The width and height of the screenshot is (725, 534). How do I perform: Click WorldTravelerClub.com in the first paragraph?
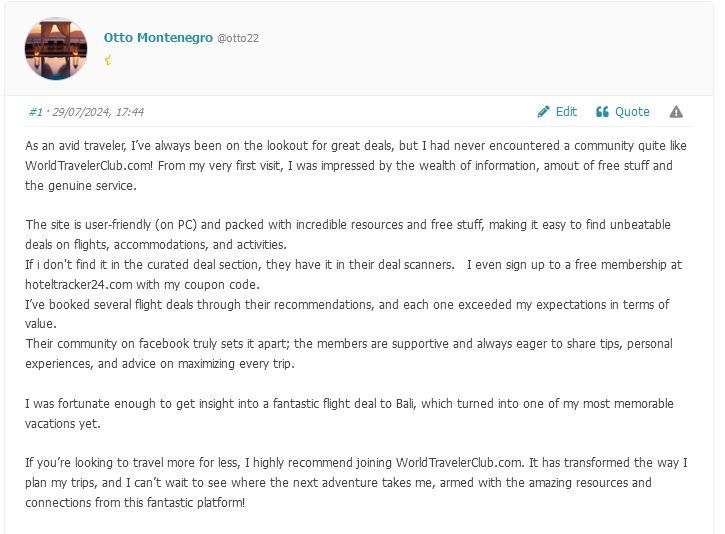pos(90,166)
